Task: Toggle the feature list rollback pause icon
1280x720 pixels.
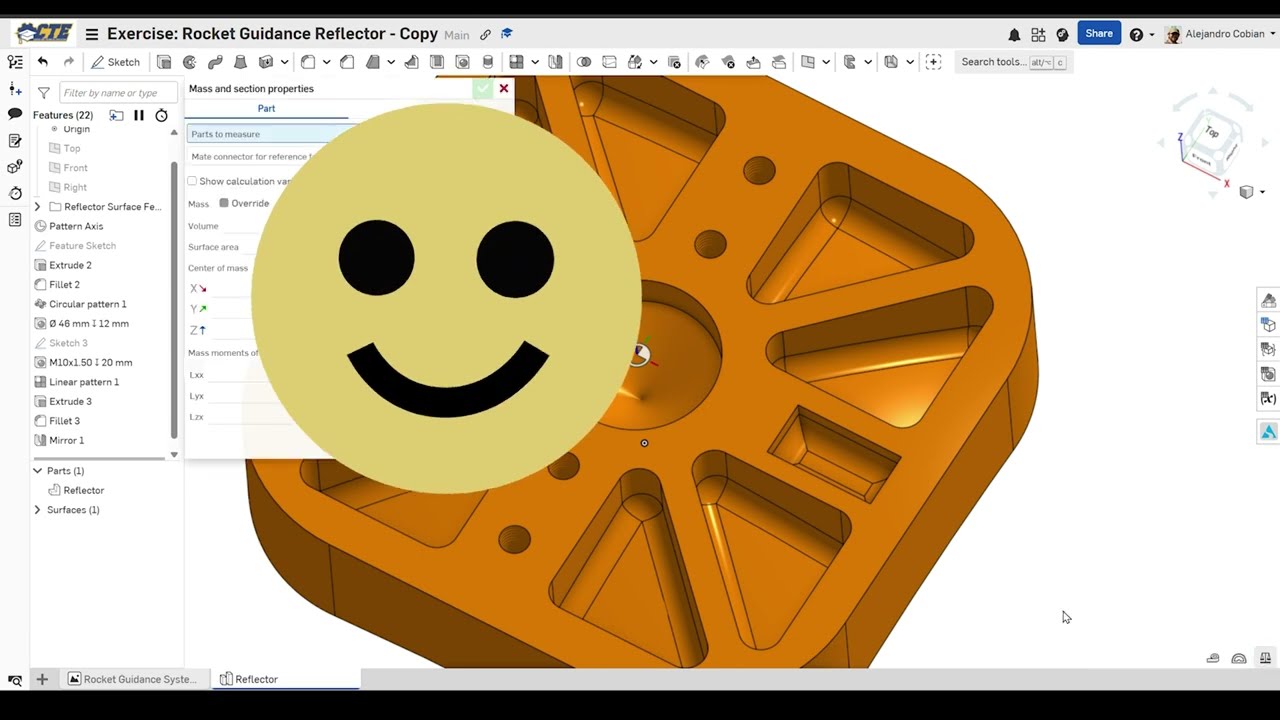Action: pyautogui.click(x=139, y=115)
